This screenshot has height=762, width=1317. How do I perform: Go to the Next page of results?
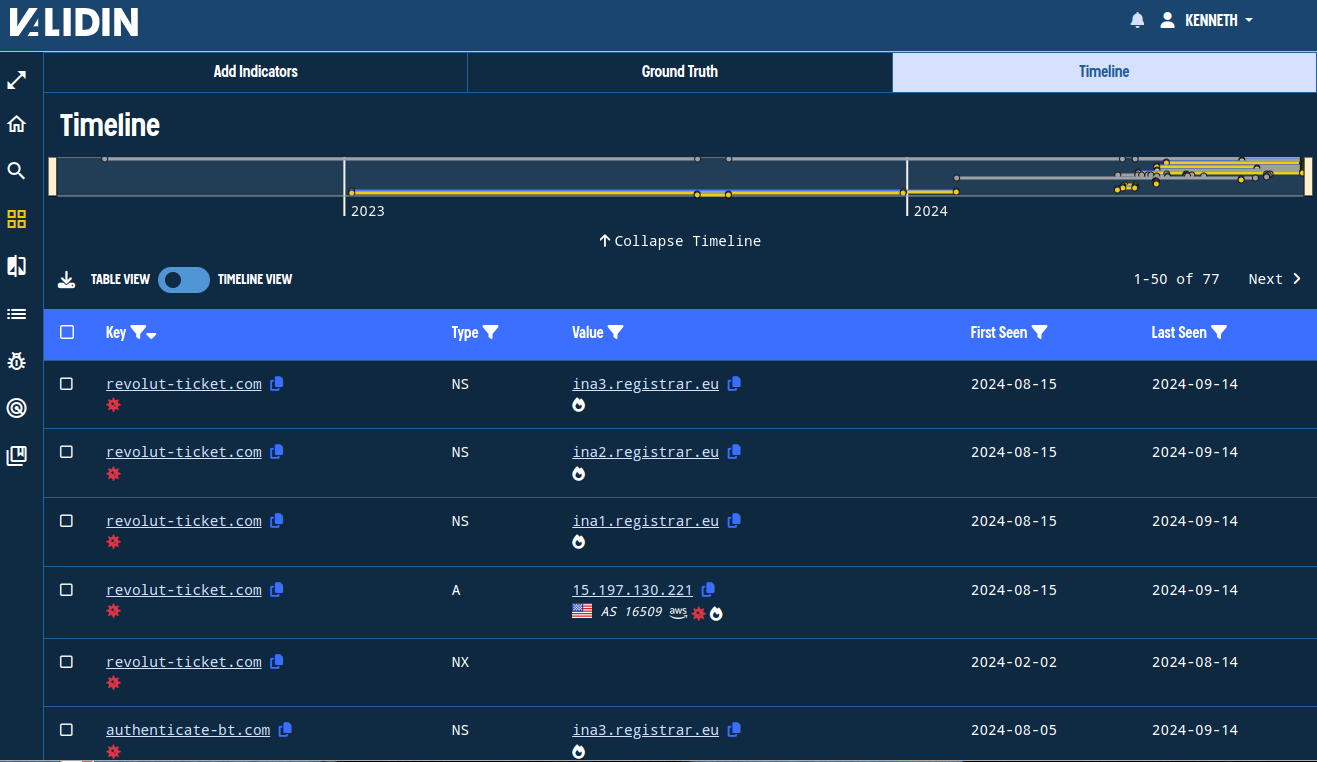[x=1275, y=279]
